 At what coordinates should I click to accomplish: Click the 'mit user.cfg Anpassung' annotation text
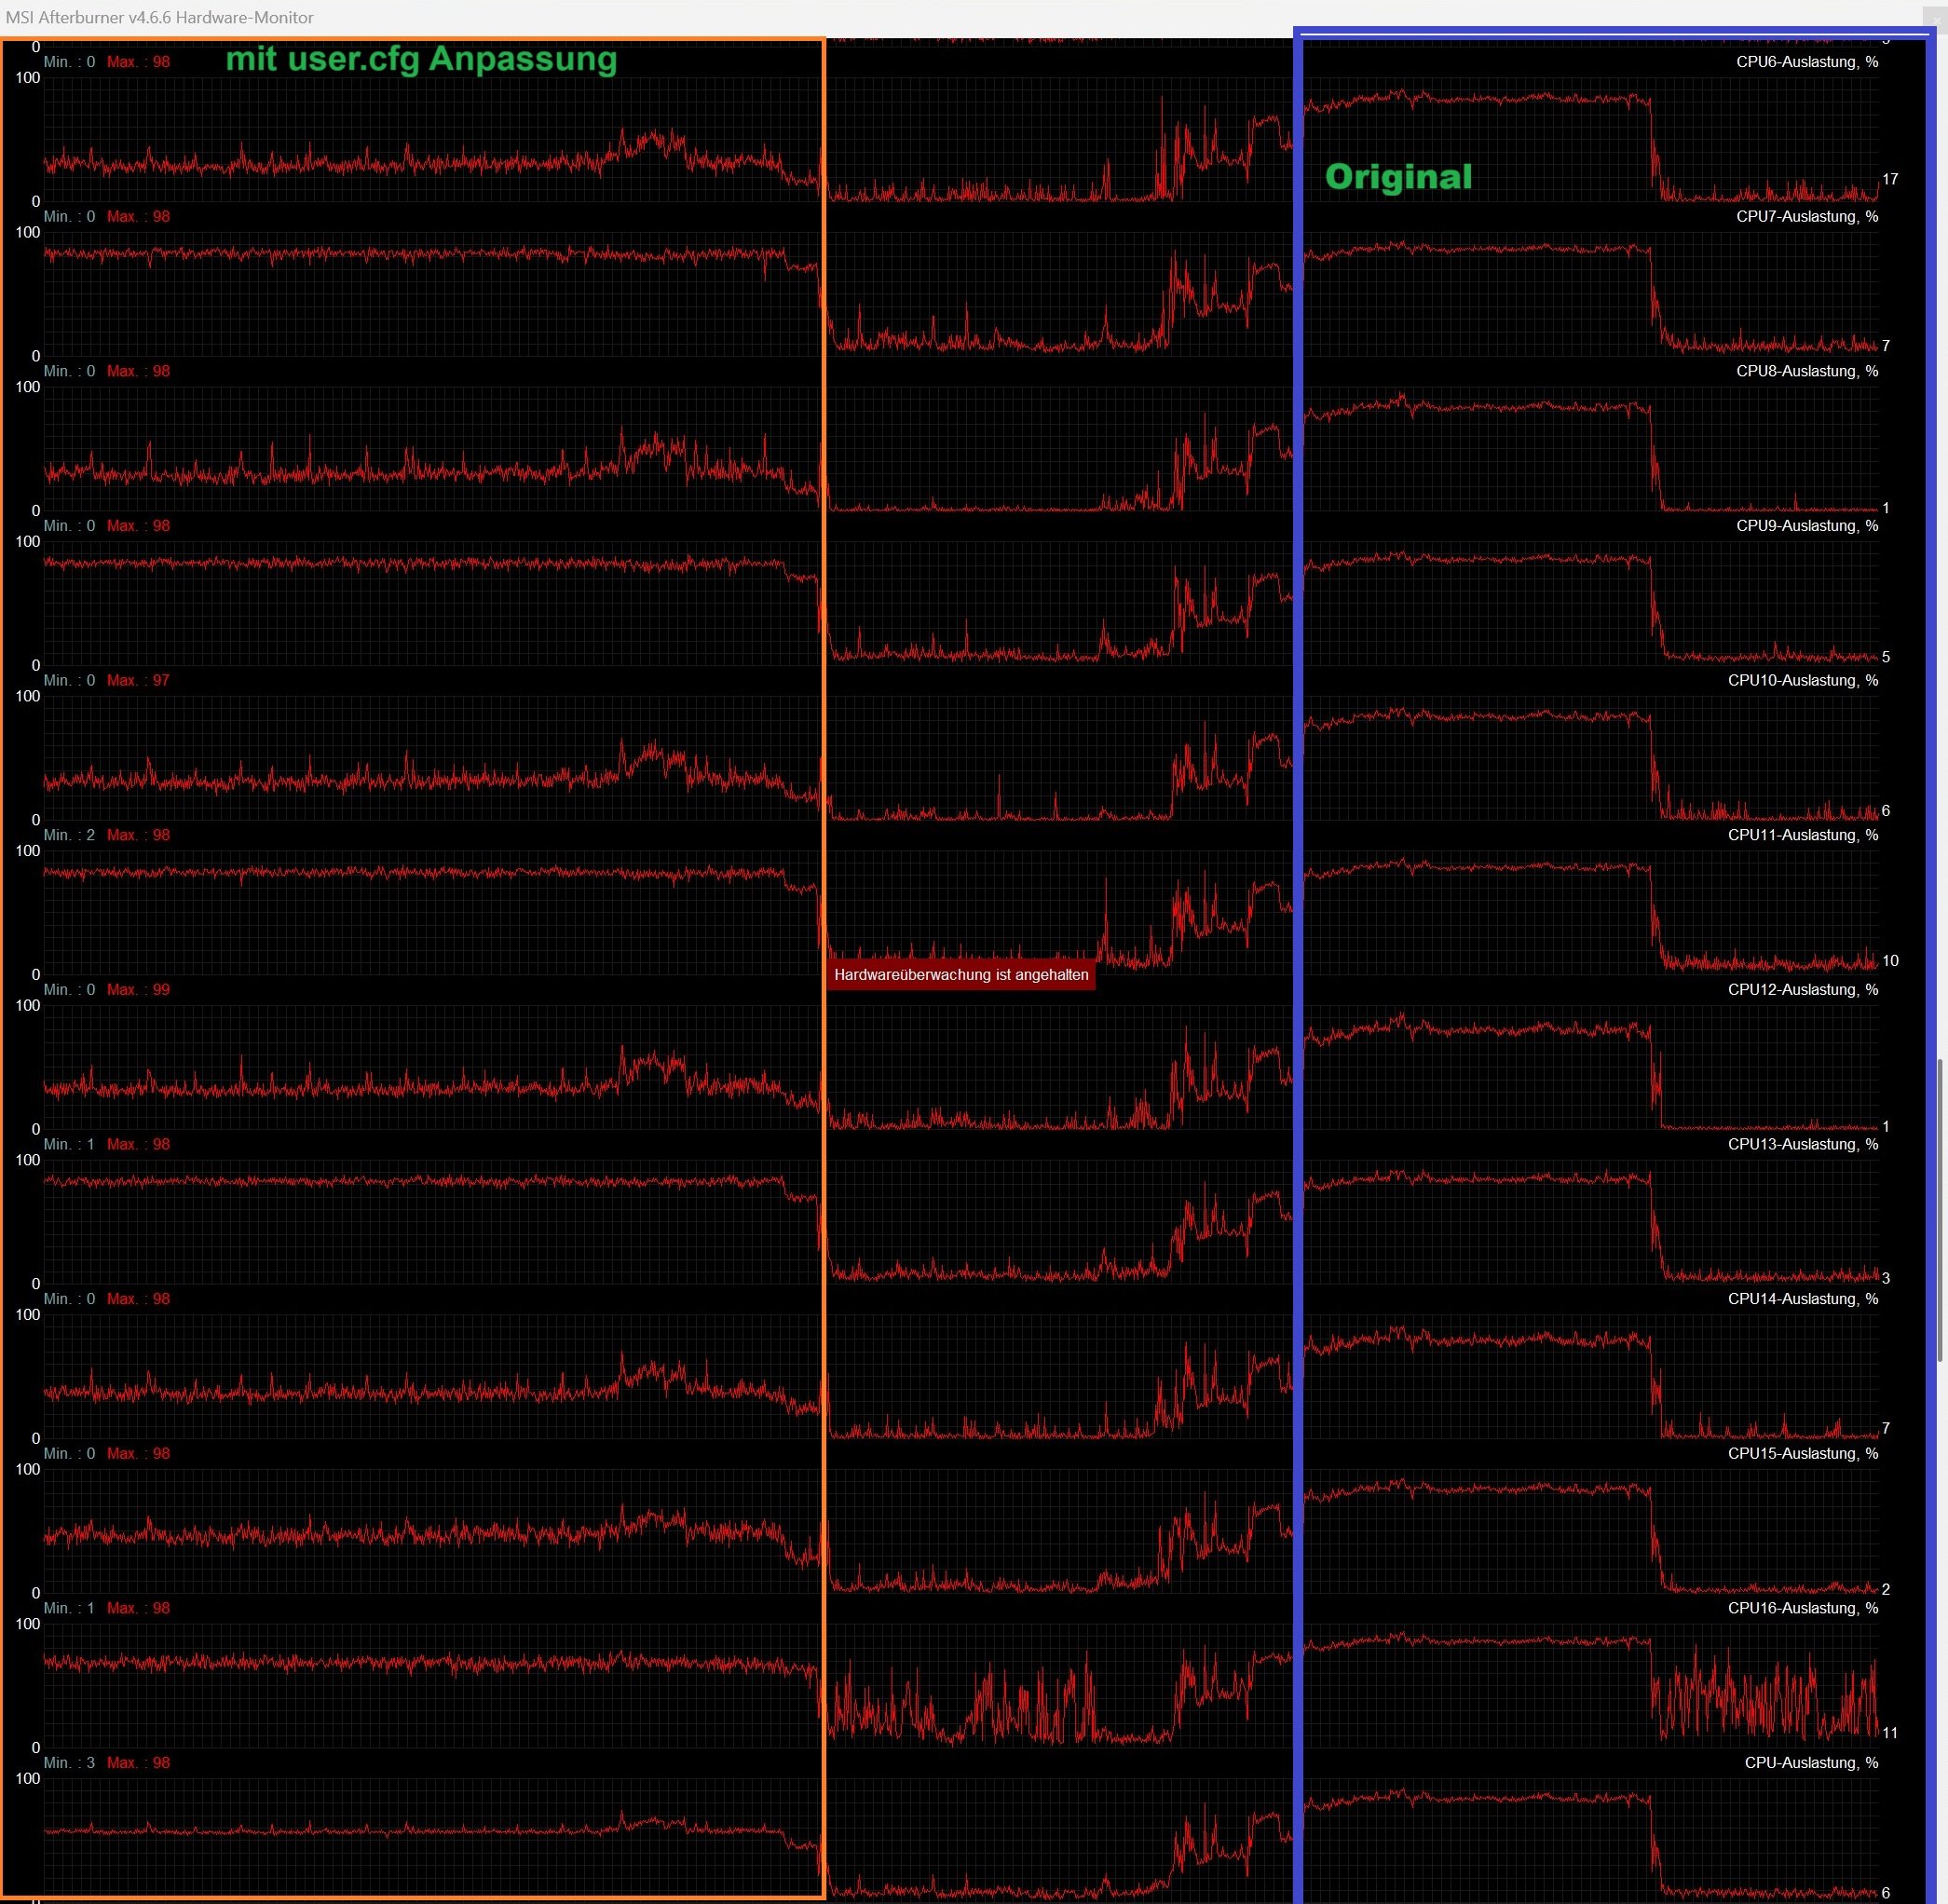coord(421,60)
